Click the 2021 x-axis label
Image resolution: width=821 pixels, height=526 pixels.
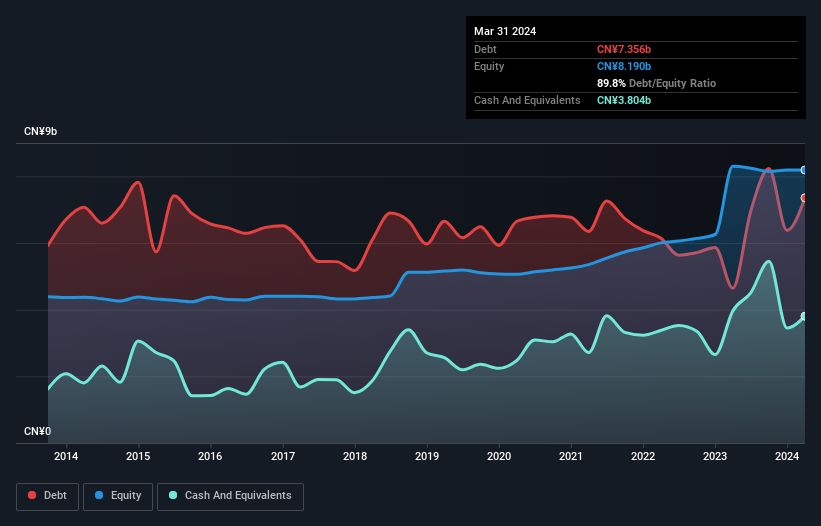click(x=571, y=456)
